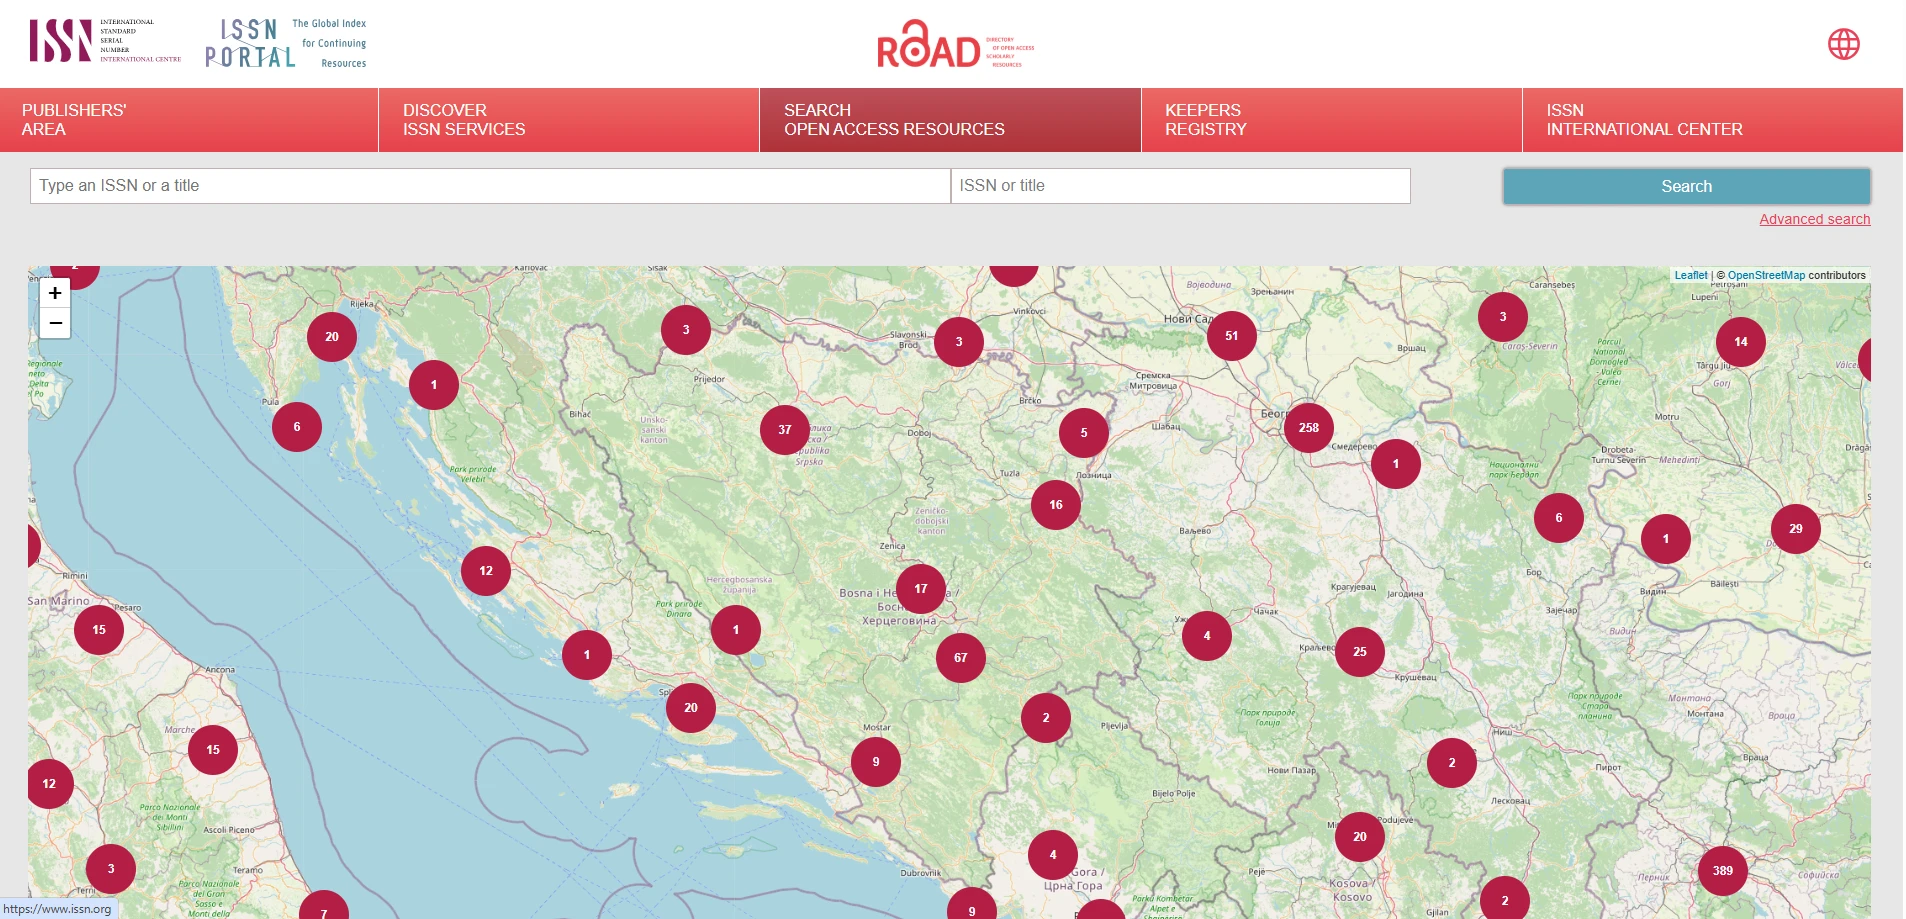Image resolution: width=1906 pixels, height=919 pixels.
Task: Zoom in on the map
Action: point(55,293)
